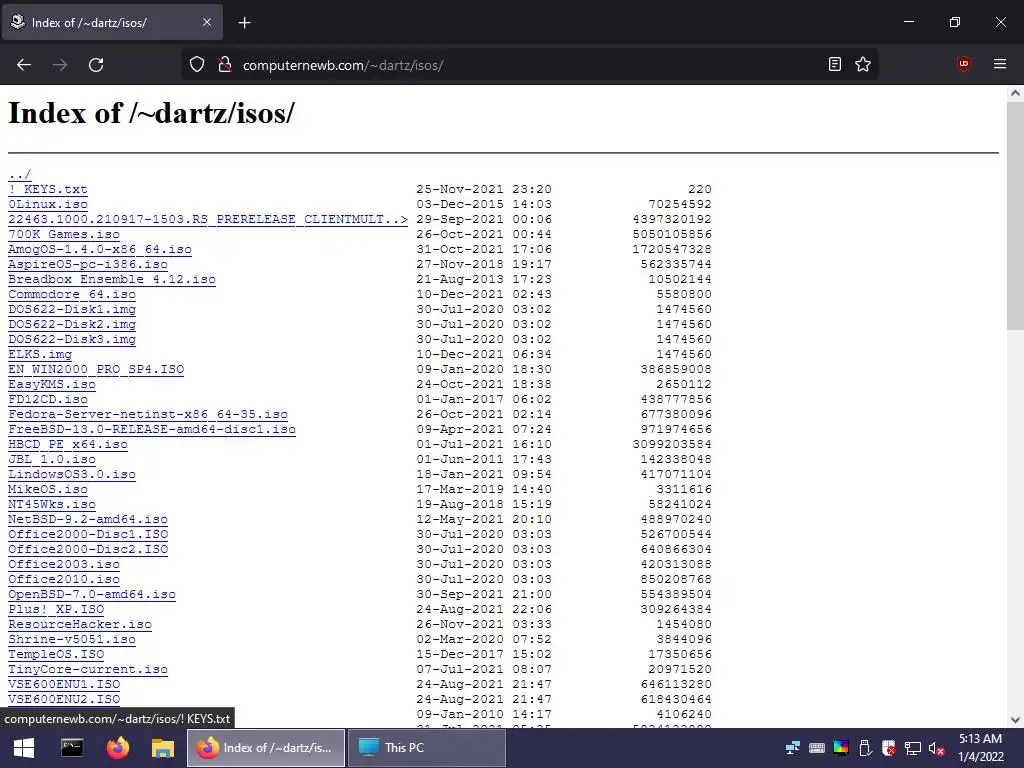The width and height of the screenshot is (1024, 768).
Task: Click the address bar showing computernewb.com URL
Action: point(530,65)
